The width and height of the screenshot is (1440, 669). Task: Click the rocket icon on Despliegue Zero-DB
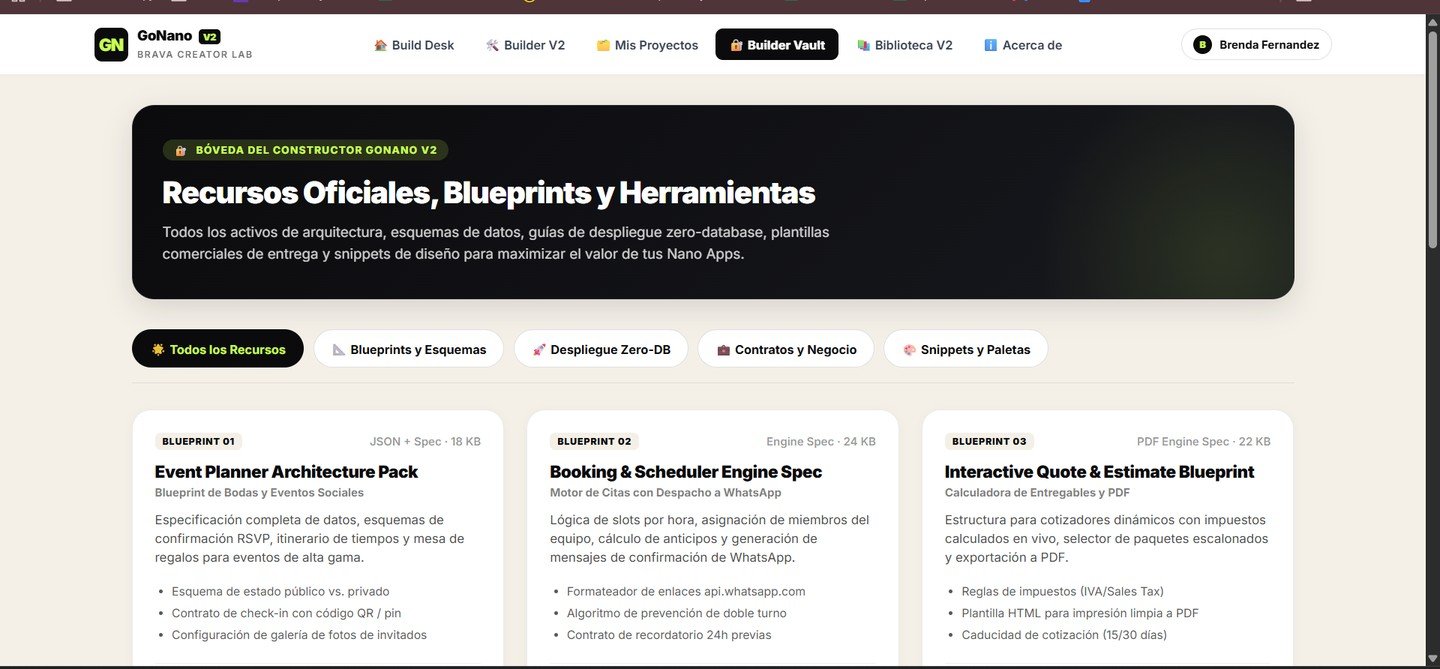(539, 349)
